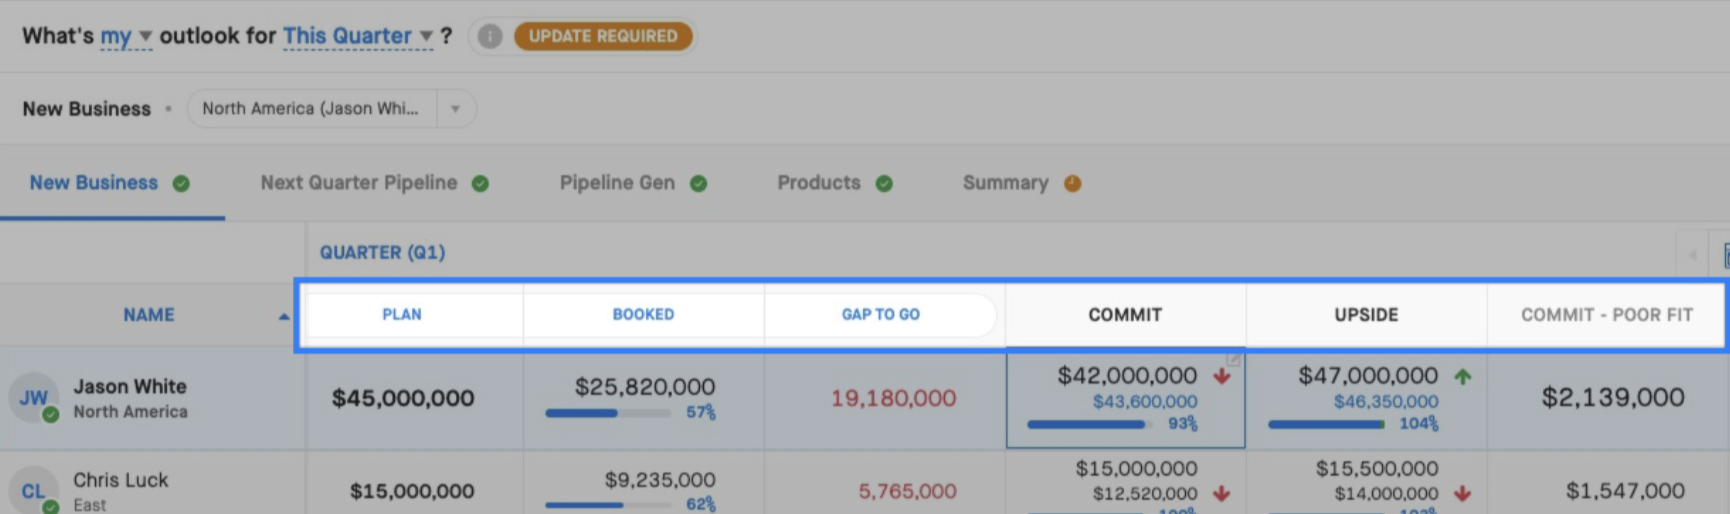Screen dimensions: 1730x514
Task: Click Jason White's 19,180,000 gap value
Action: (x=893, y=398)
